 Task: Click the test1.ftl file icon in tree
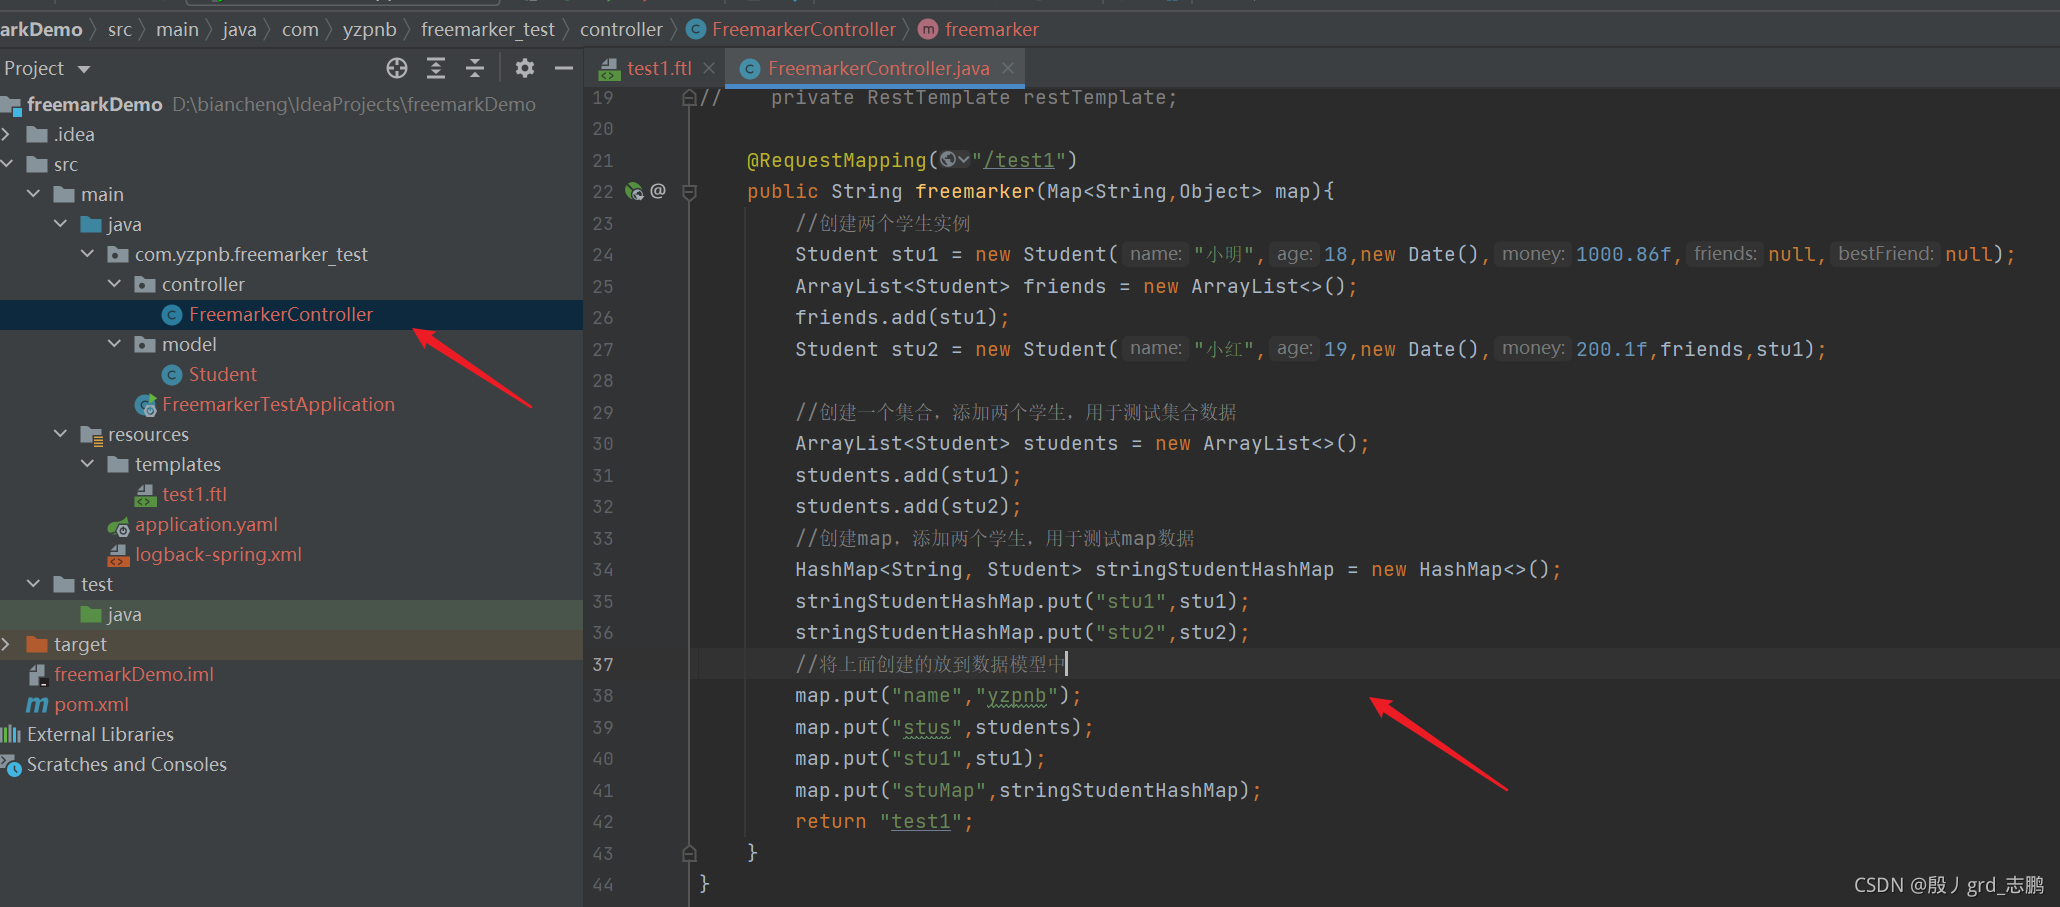(146, 494)
